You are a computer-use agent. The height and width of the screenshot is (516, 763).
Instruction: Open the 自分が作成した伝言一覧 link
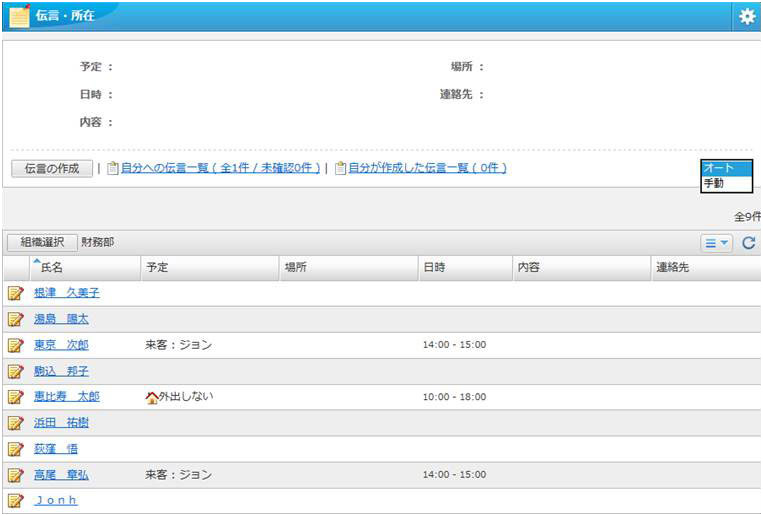[x=427, y=168]
